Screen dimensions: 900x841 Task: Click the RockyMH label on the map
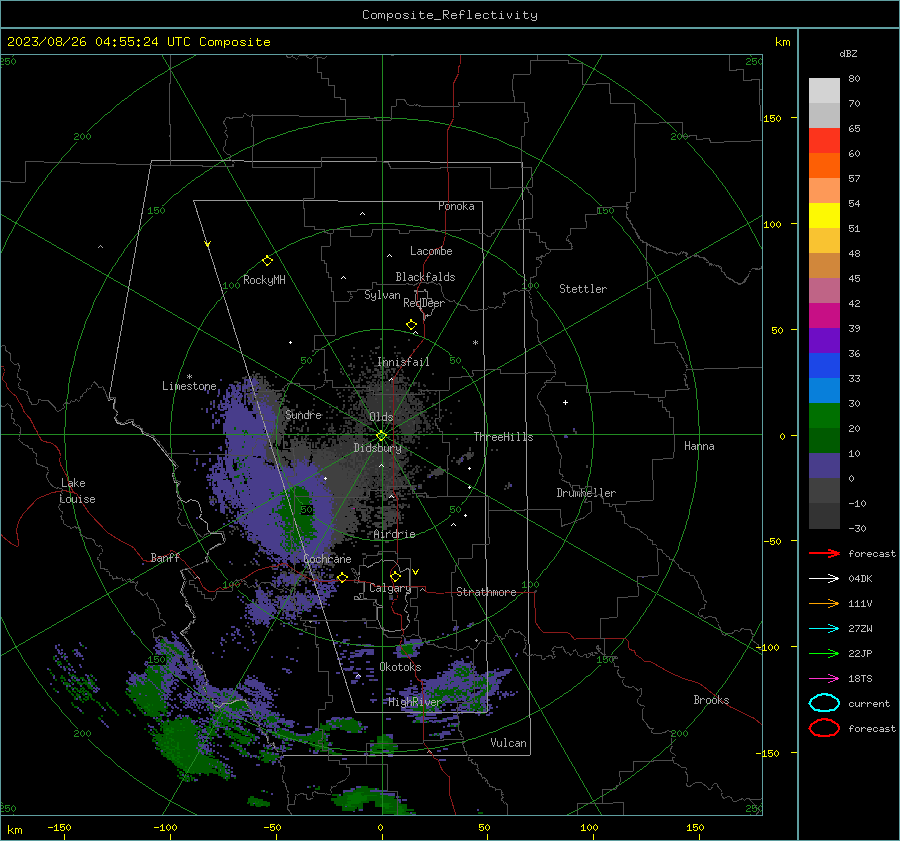[x=264, y=280]
